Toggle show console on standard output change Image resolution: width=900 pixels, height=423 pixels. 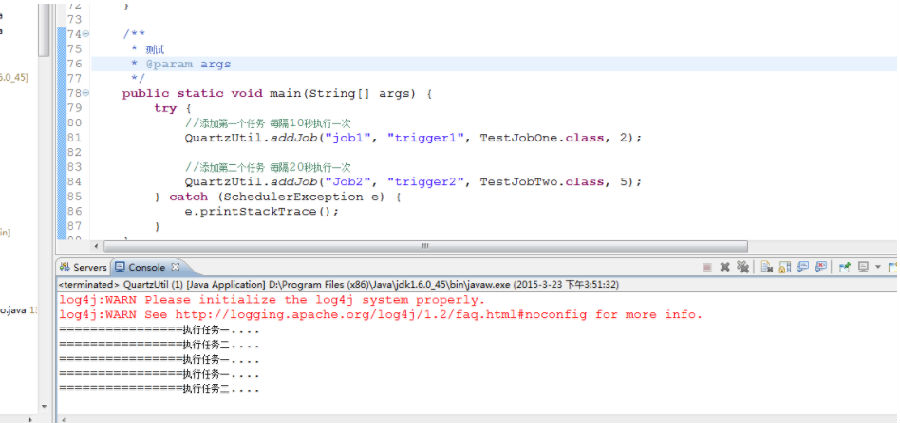coord(803,266)
